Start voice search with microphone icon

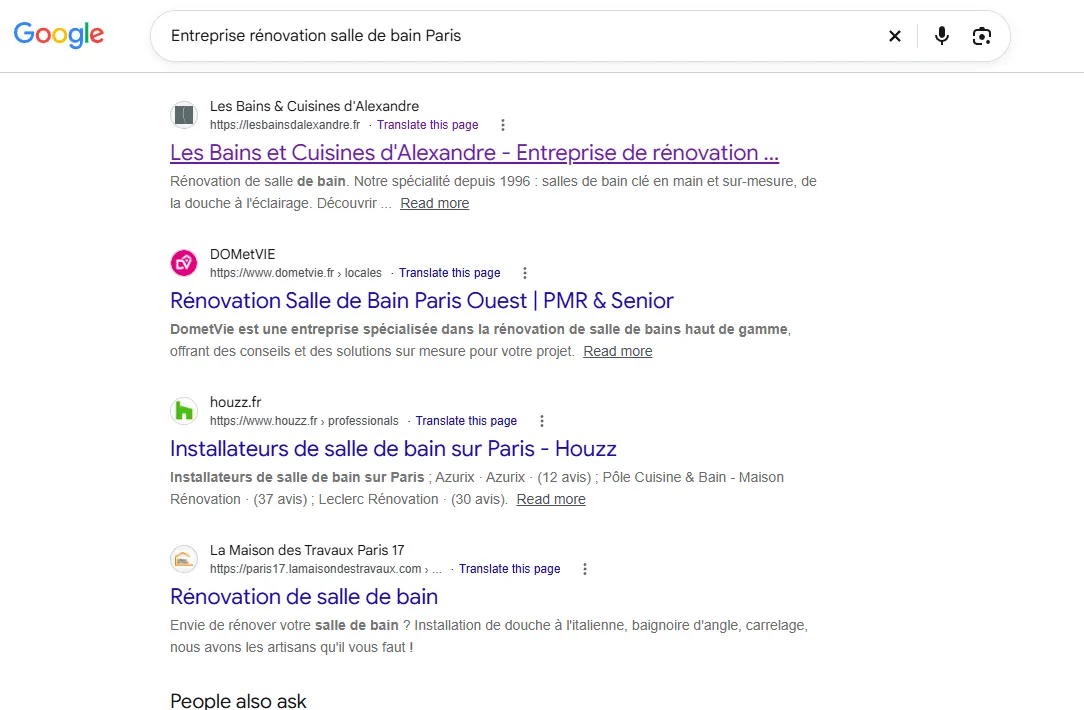(x=942, y=36)
